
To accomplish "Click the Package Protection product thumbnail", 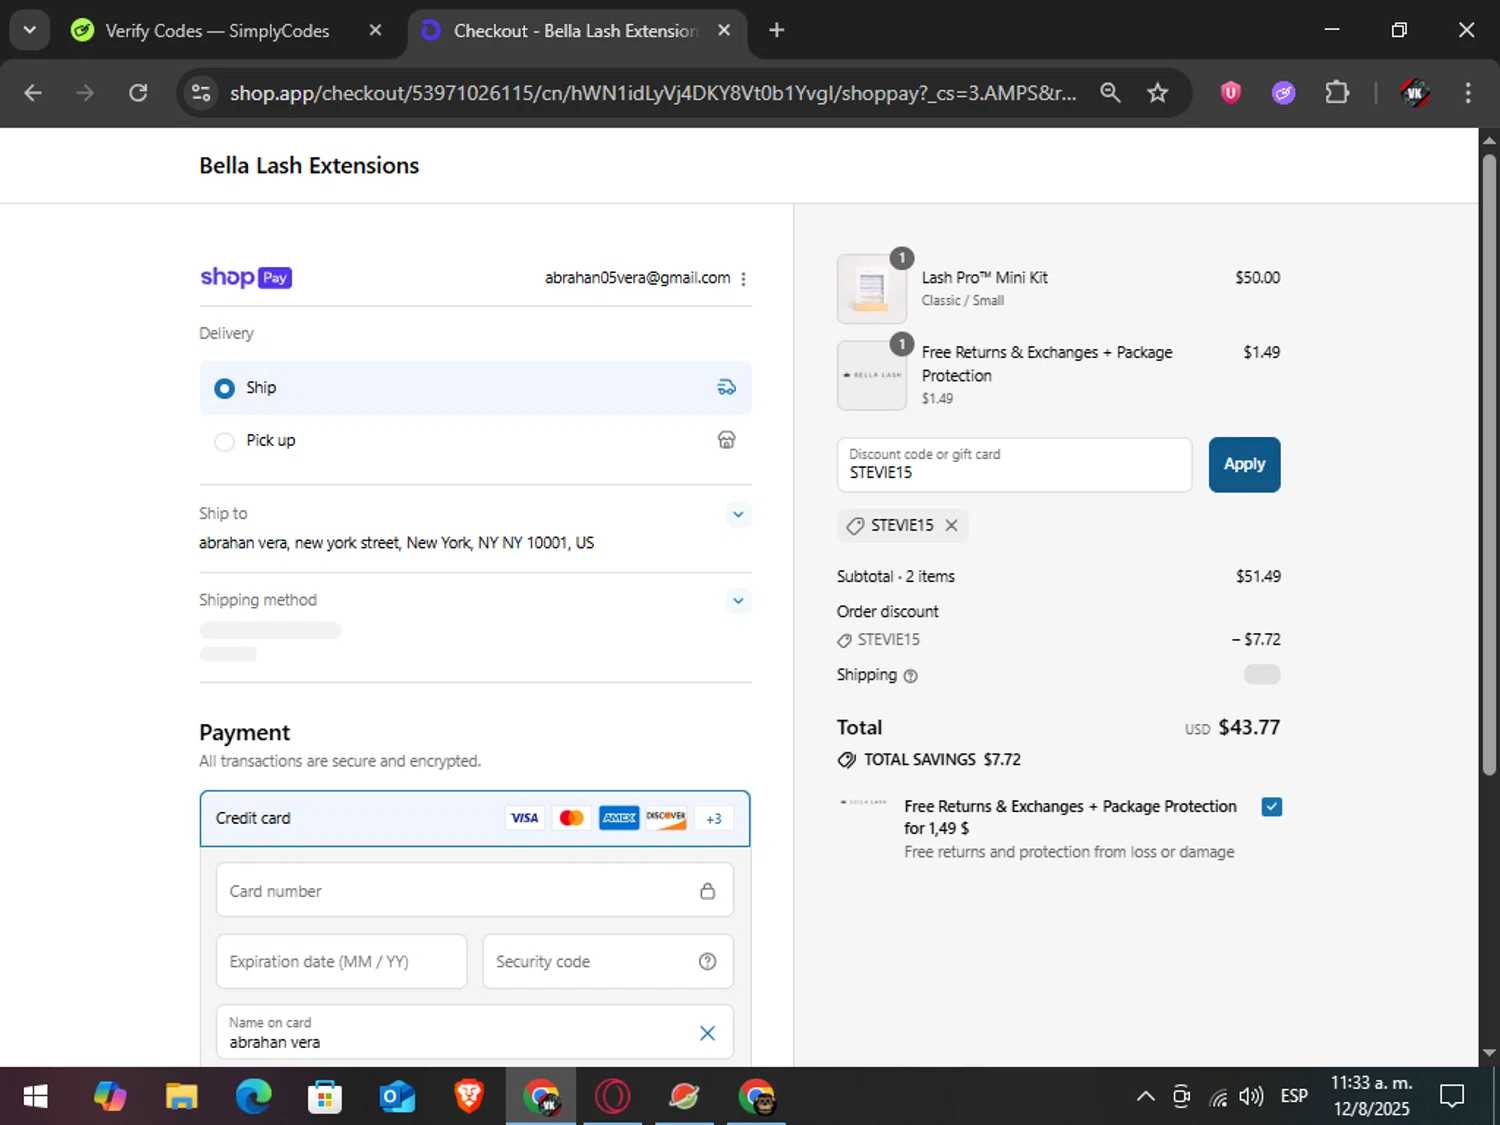I will pyautogui.click(x=872, y=375).
